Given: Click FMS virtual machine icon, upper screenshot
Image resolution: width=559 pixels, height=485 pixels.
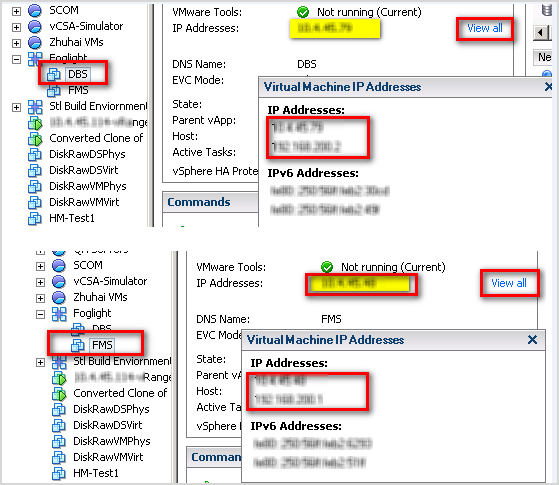Looking at the screenshot, I should click(x=54, y=91).
